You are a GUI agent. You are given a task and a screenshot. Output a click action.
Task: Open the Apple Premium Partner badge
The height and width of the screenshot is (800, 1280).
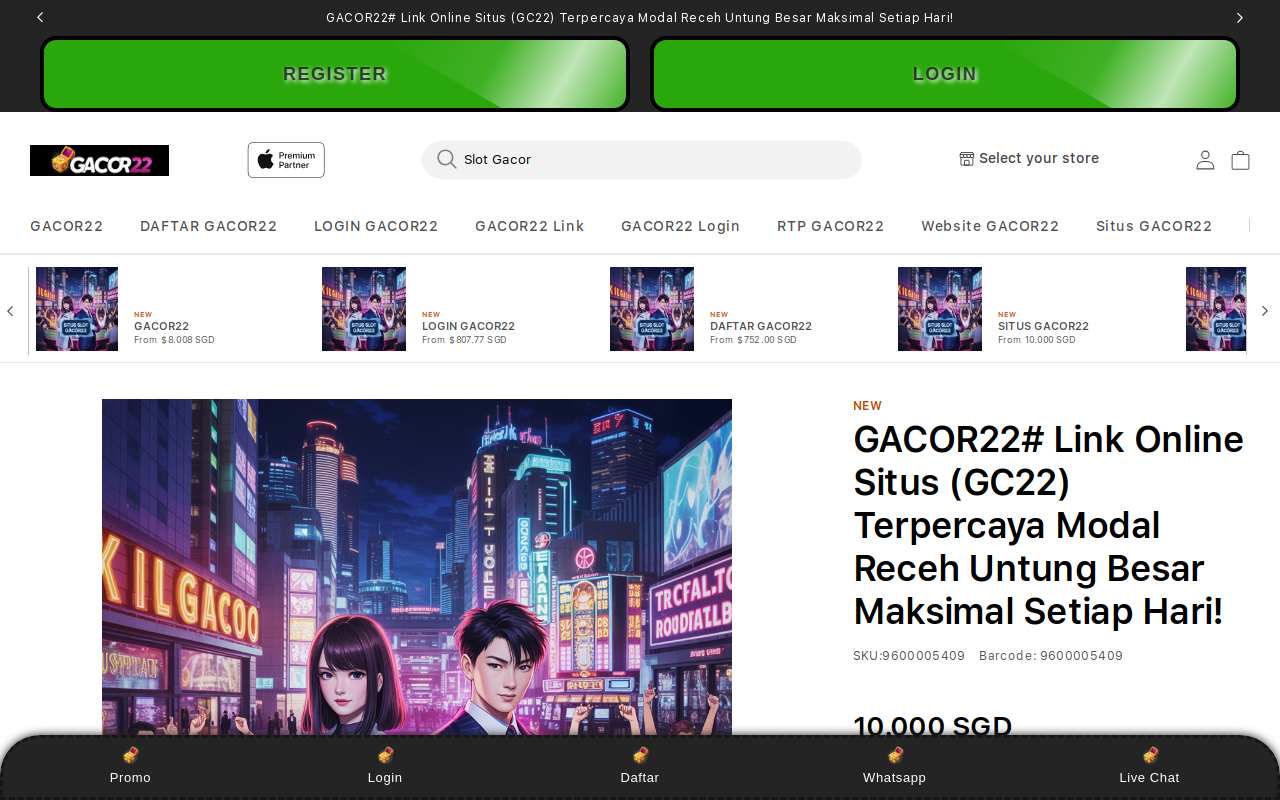[x=286, y=160]
